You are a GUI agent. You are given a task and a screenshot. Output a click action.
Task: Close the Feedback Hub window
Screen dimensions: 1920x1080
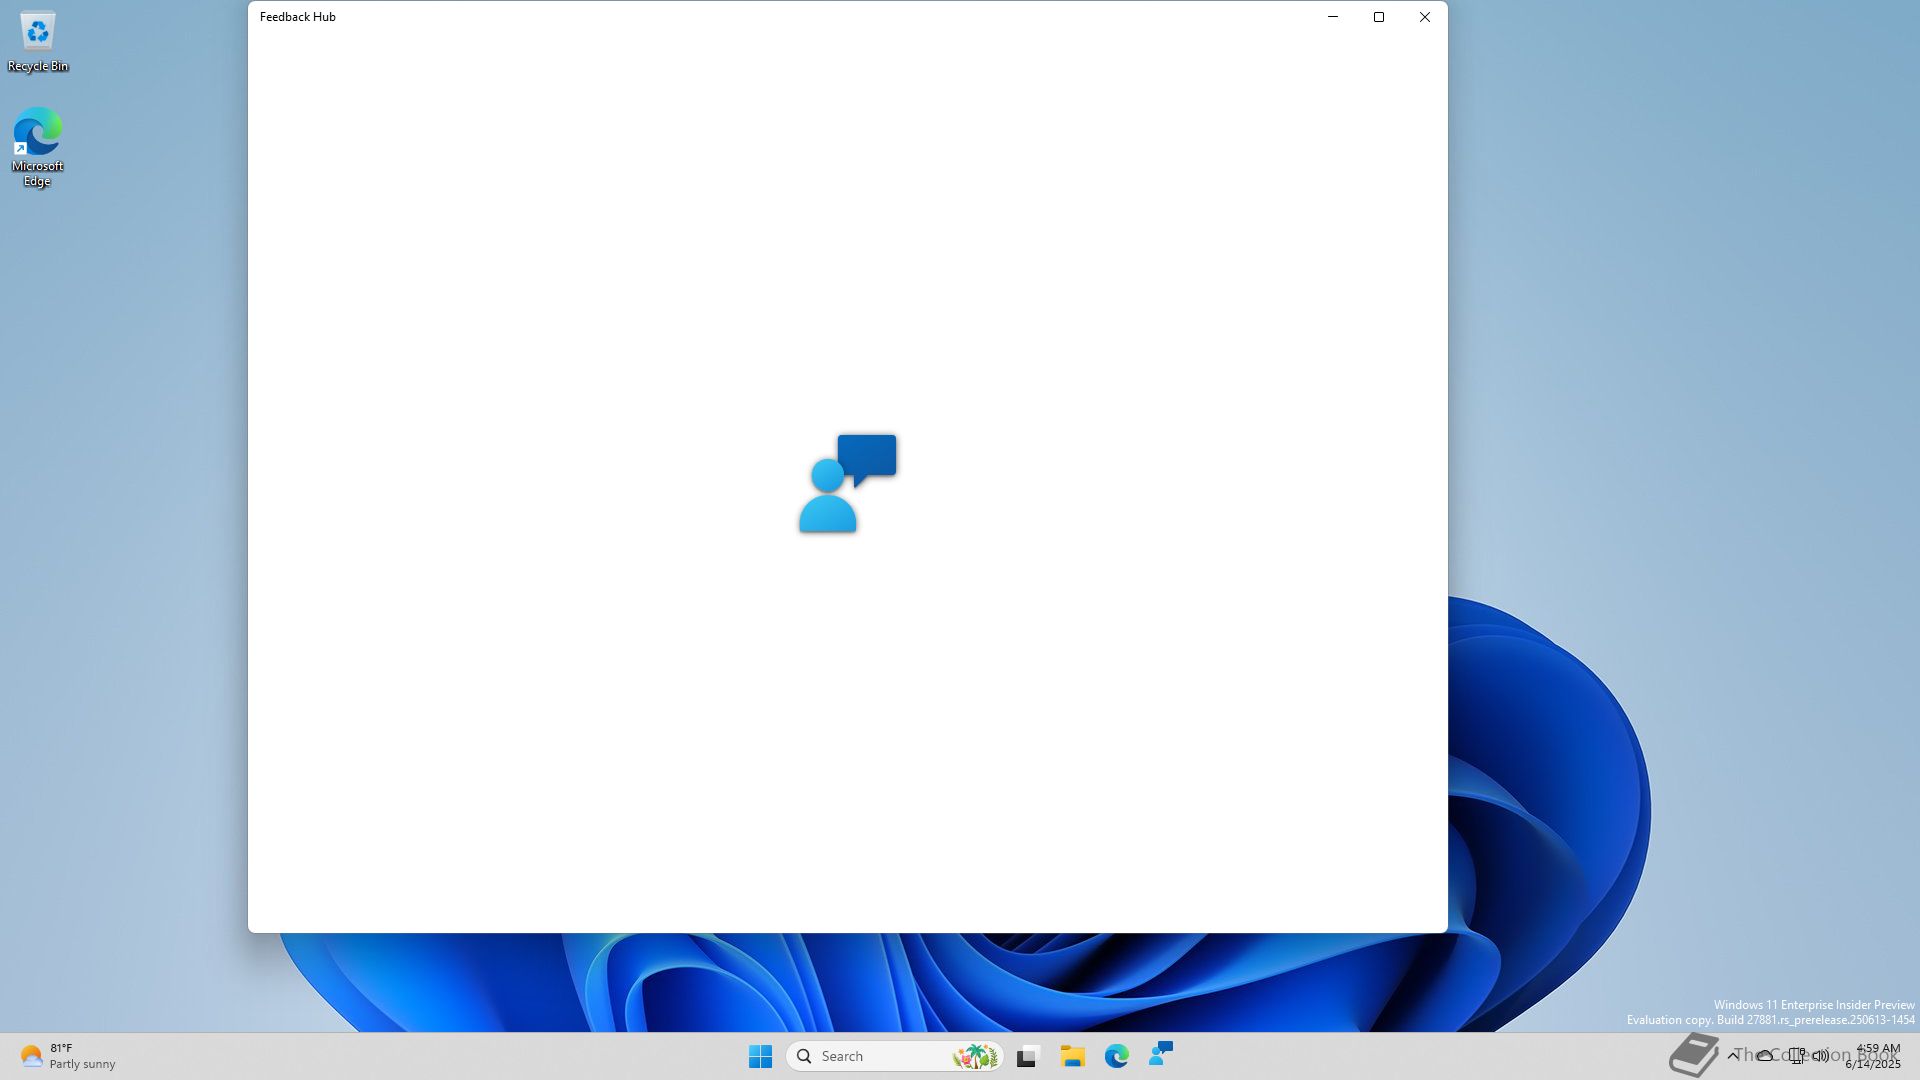pyautogui.click(x=1425, y=17)
